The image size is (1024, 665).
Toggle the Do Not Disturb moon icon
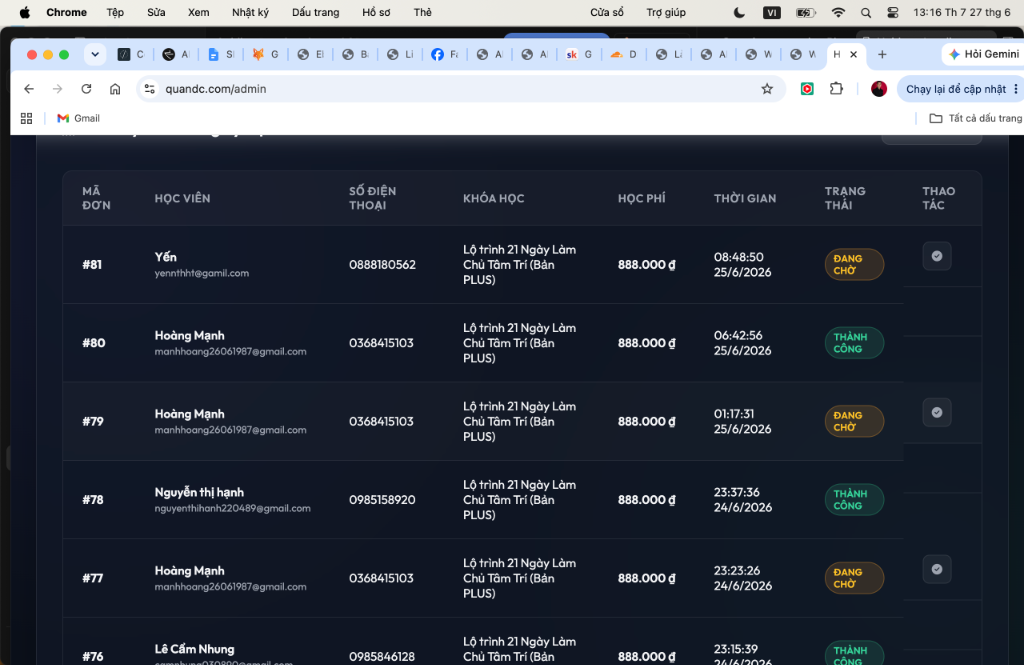[x=739, y=12]
